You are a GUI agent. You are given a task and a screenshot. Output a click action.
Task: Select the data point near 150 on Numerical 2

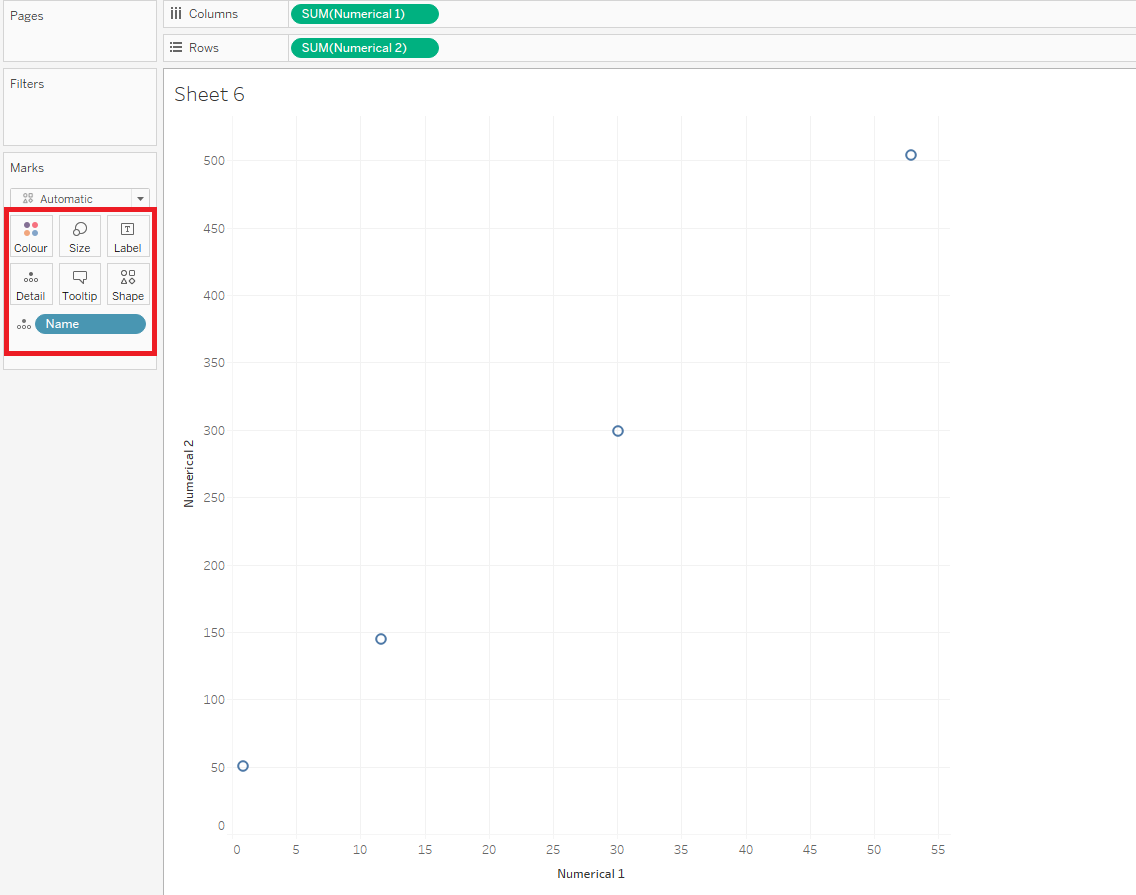pyautogui.click(x=381, y=639)
